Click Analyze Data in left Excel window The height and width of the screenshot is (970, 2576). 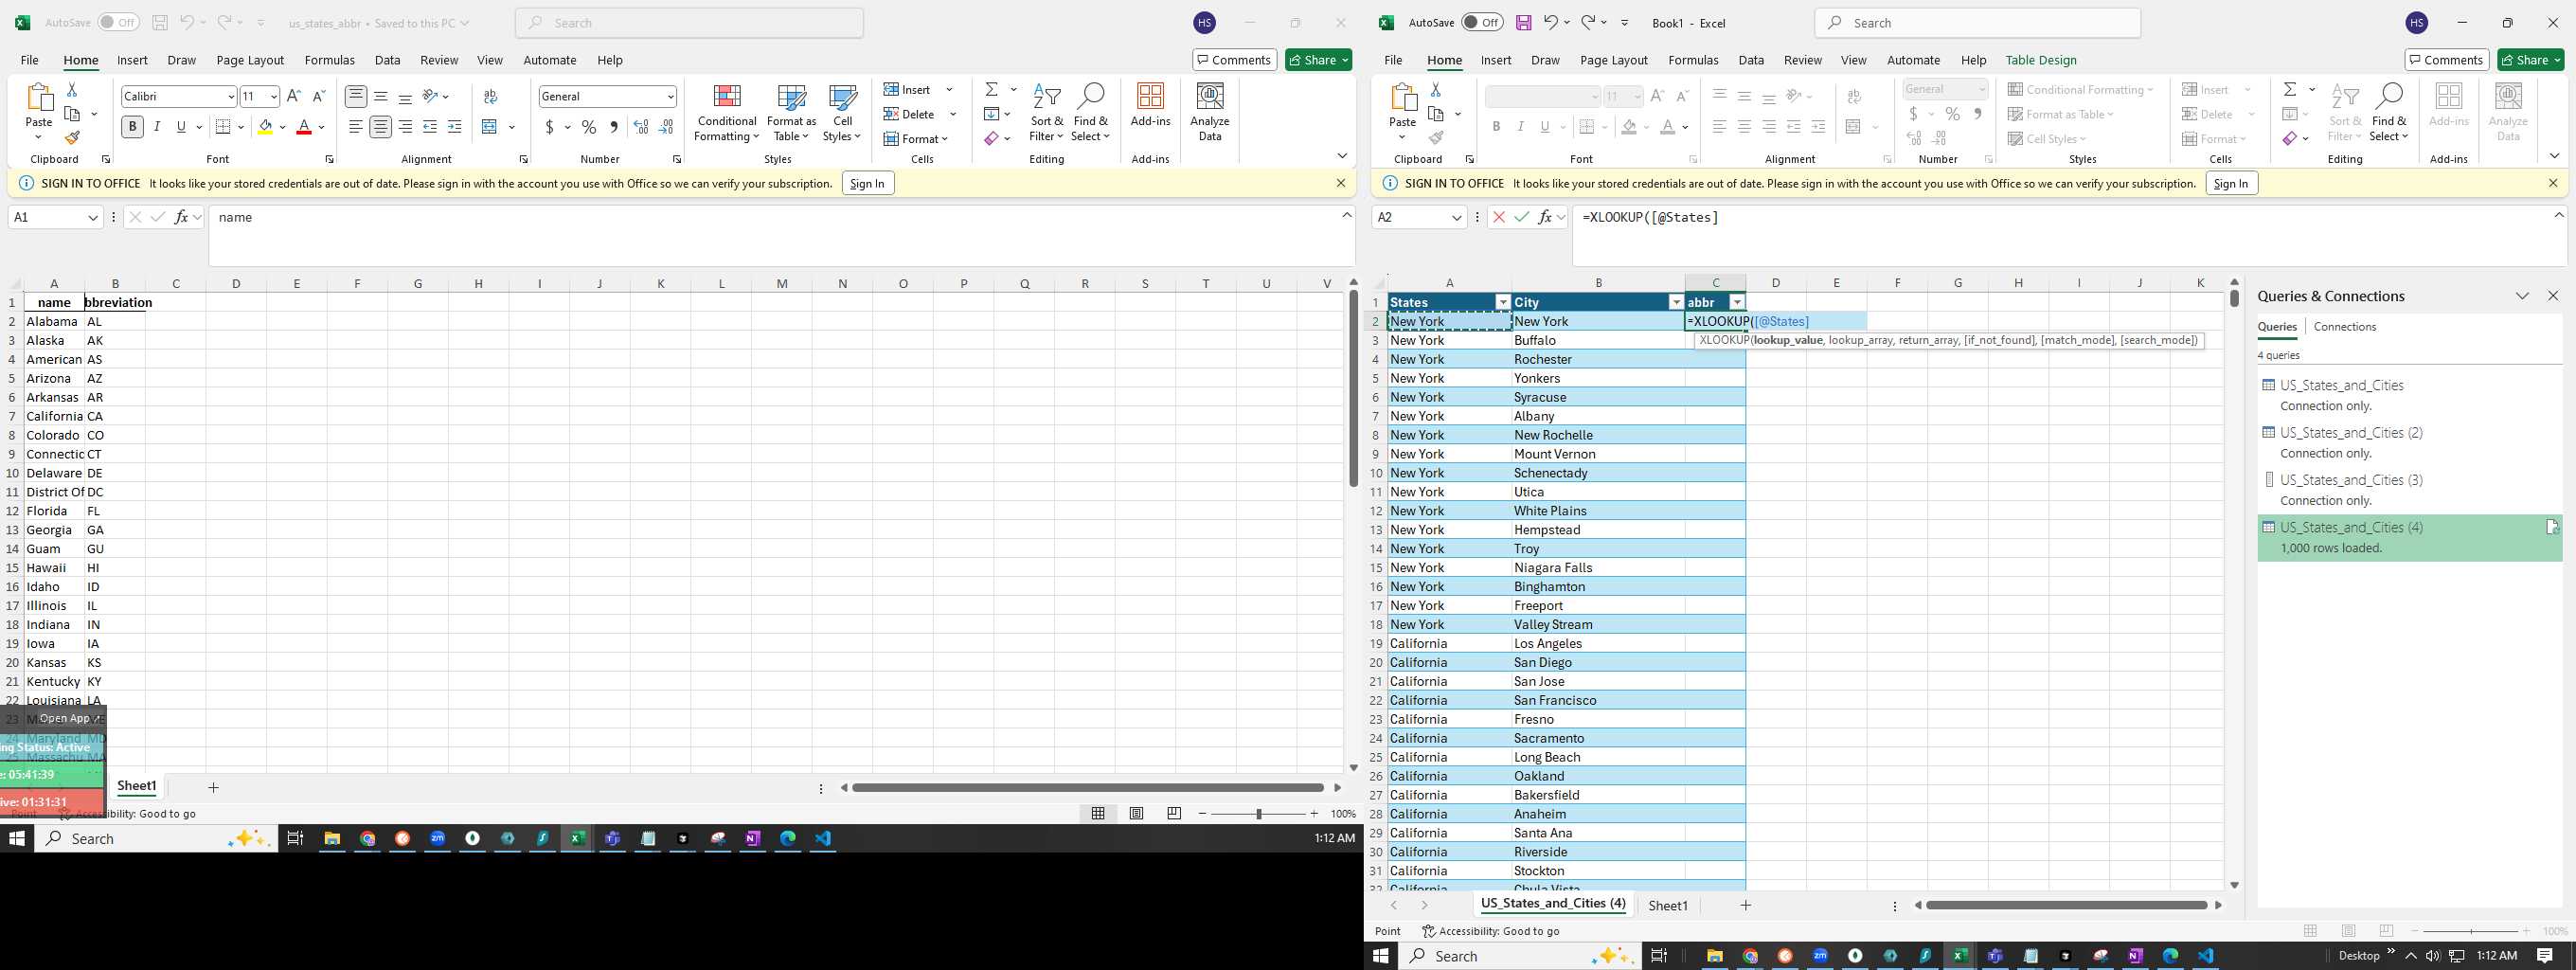tap(1210, 112)
